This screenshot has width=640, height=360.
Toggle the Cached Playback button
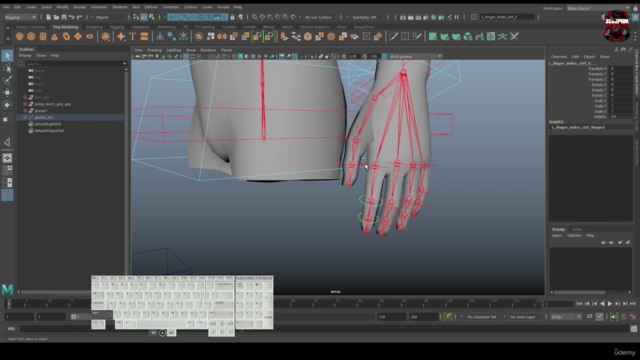599,317
